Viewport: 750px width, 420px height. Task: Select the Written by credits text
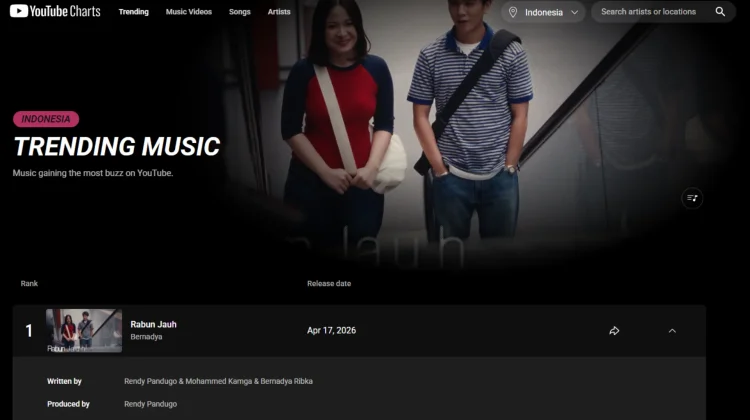(x=218, y=381)
